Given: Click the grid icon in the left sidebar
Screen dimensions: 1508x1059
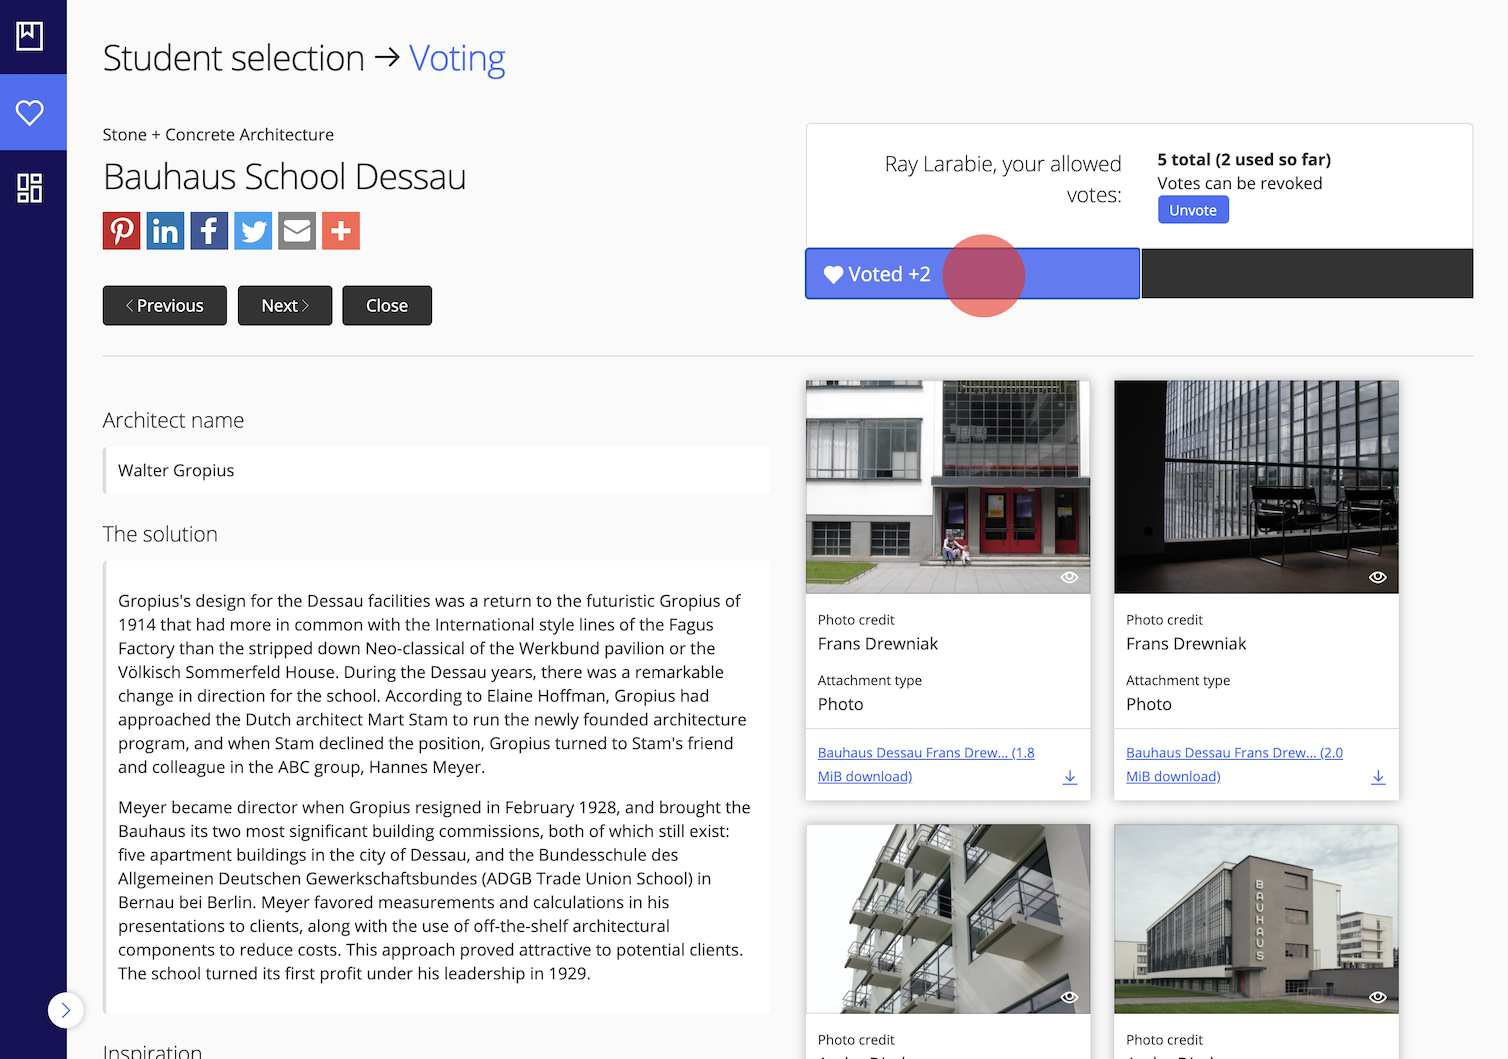Looking at the screenshot, I should (30, 188).
